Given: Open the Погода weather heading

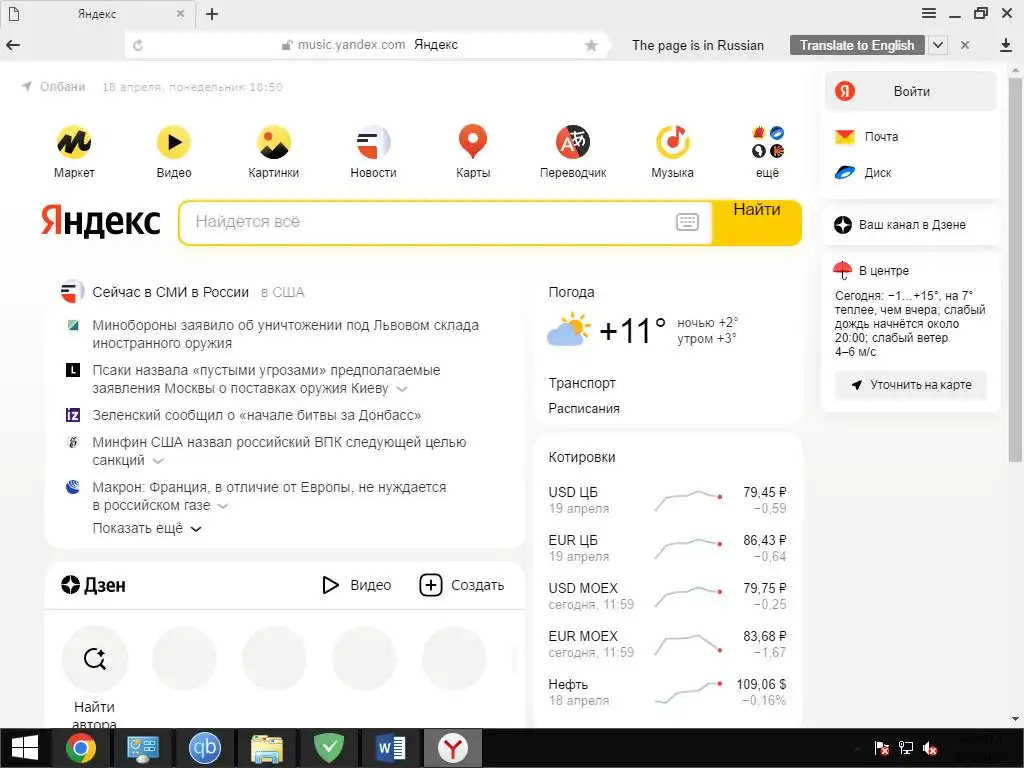Looking at the screenshot, I should (x=571, y=293).
